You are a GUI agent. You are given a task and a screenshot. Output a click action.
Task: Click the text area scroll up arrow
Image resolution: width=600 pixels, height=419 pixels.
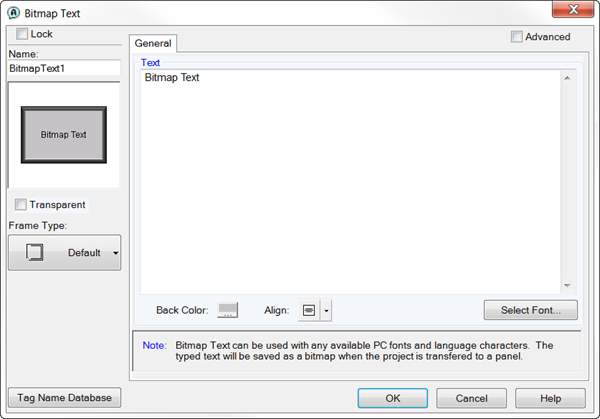567,78
